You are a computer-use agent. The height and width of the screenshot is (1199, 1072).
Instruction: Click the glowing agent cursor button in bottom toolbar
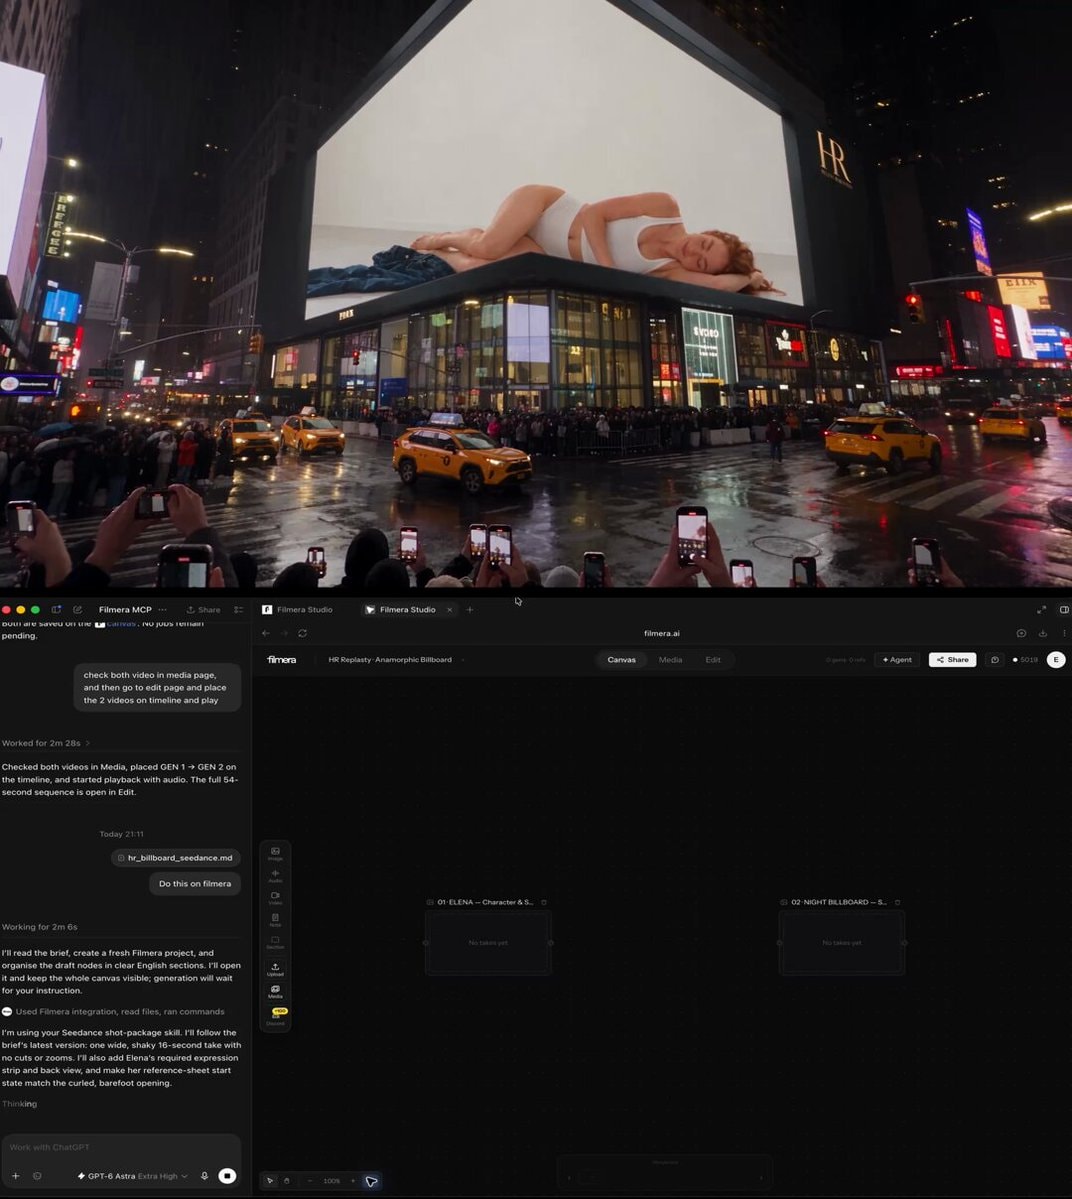tap(372, 1181)
